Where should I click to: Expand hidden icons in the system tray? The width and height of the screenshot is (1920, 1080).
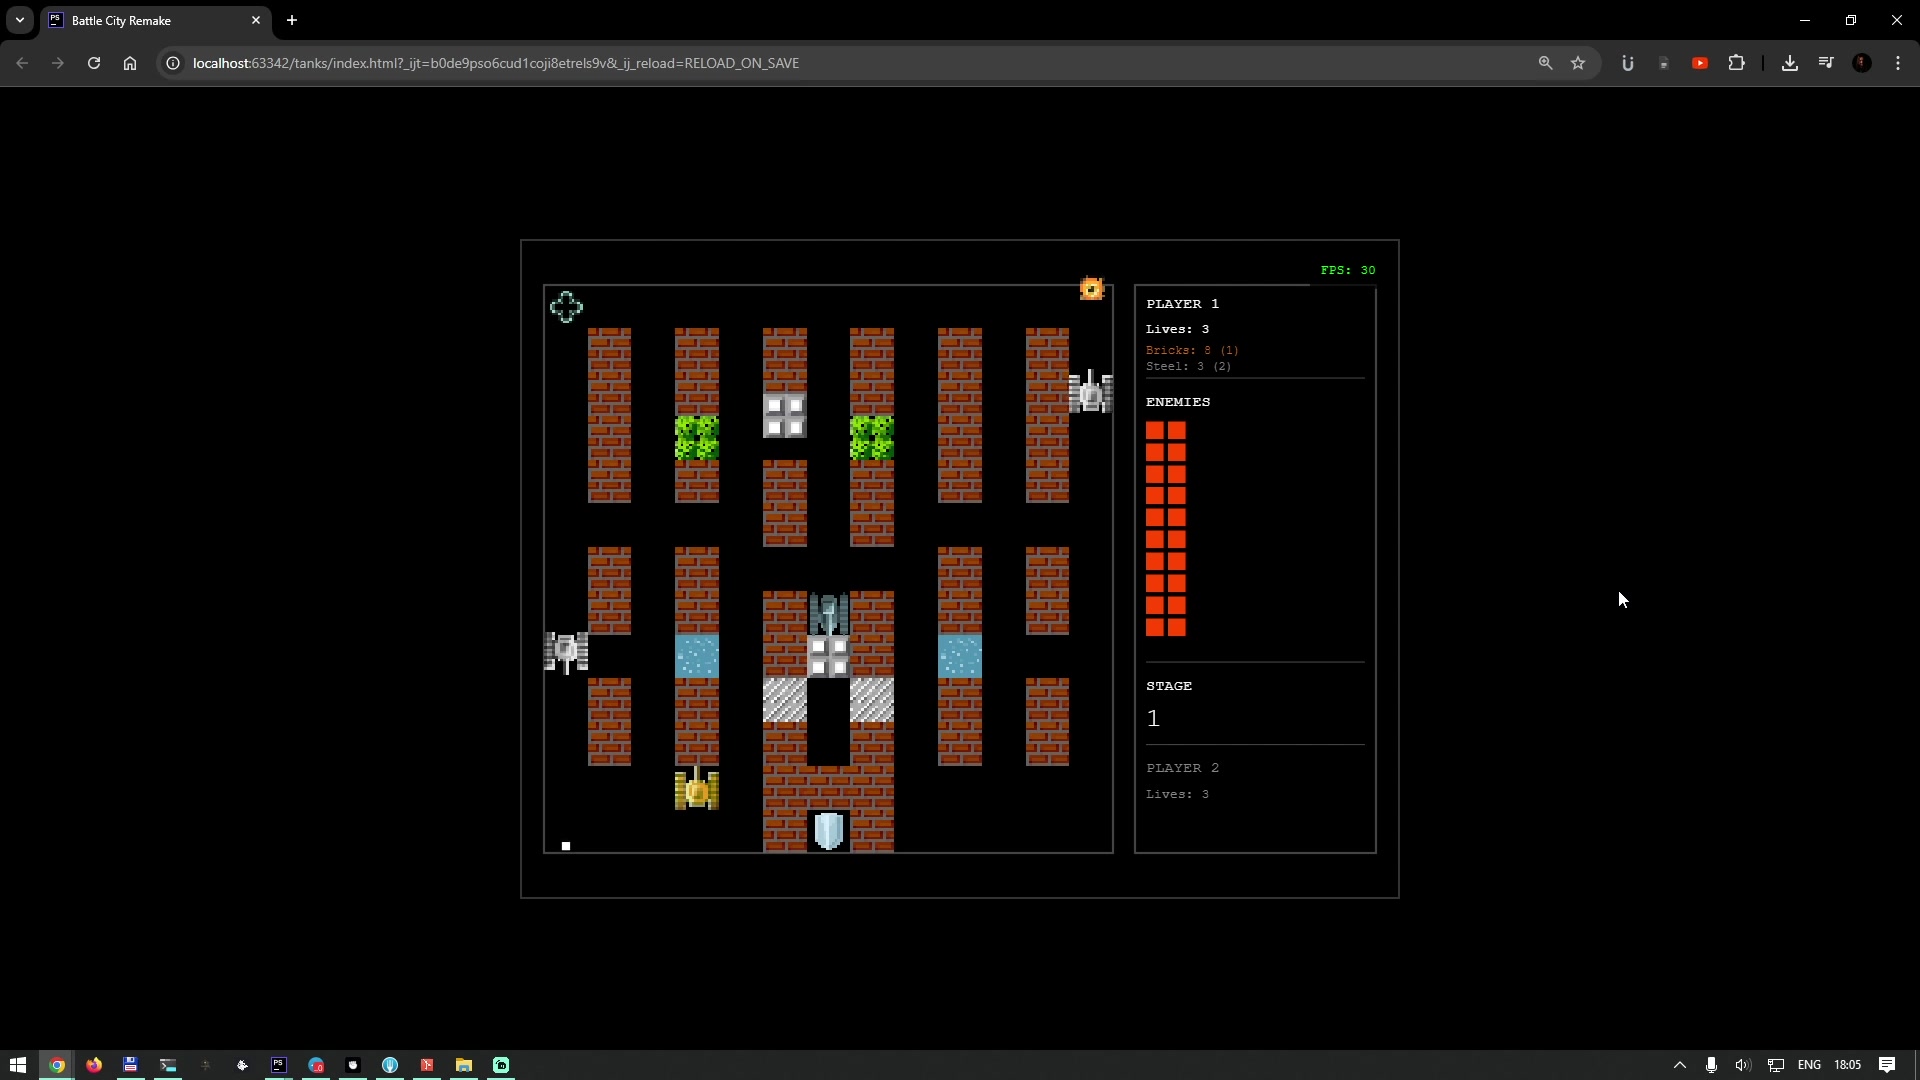click(1681, 1065)
